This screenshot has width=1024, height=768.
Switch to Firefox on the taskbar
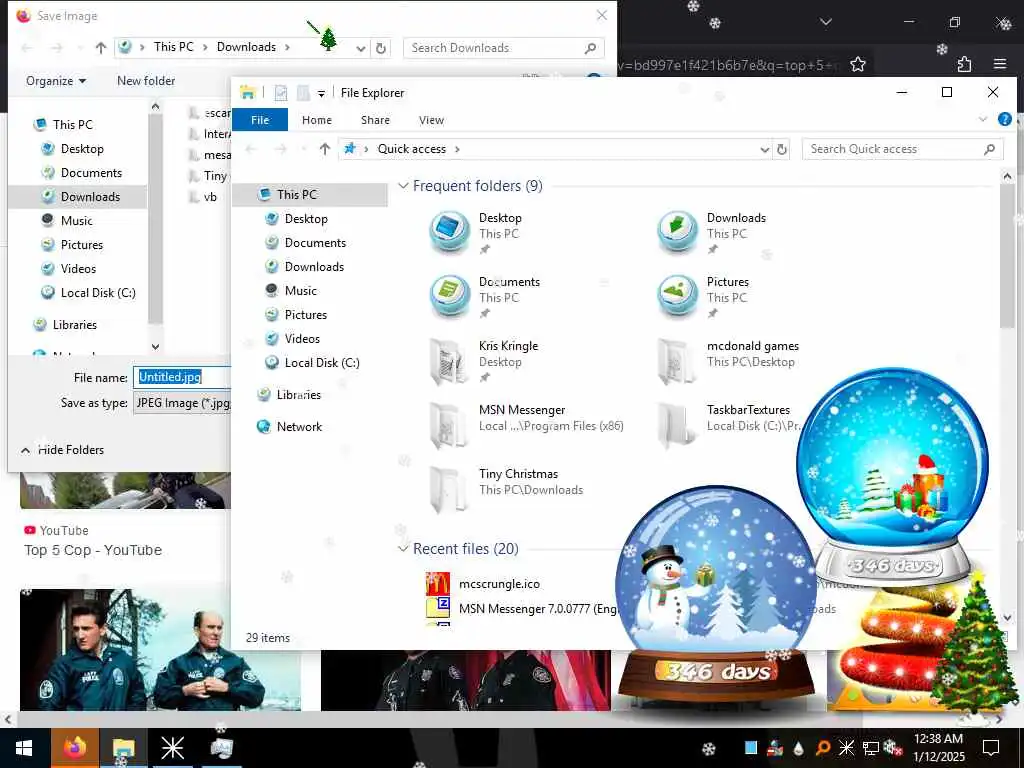click(x=74, y=748)
